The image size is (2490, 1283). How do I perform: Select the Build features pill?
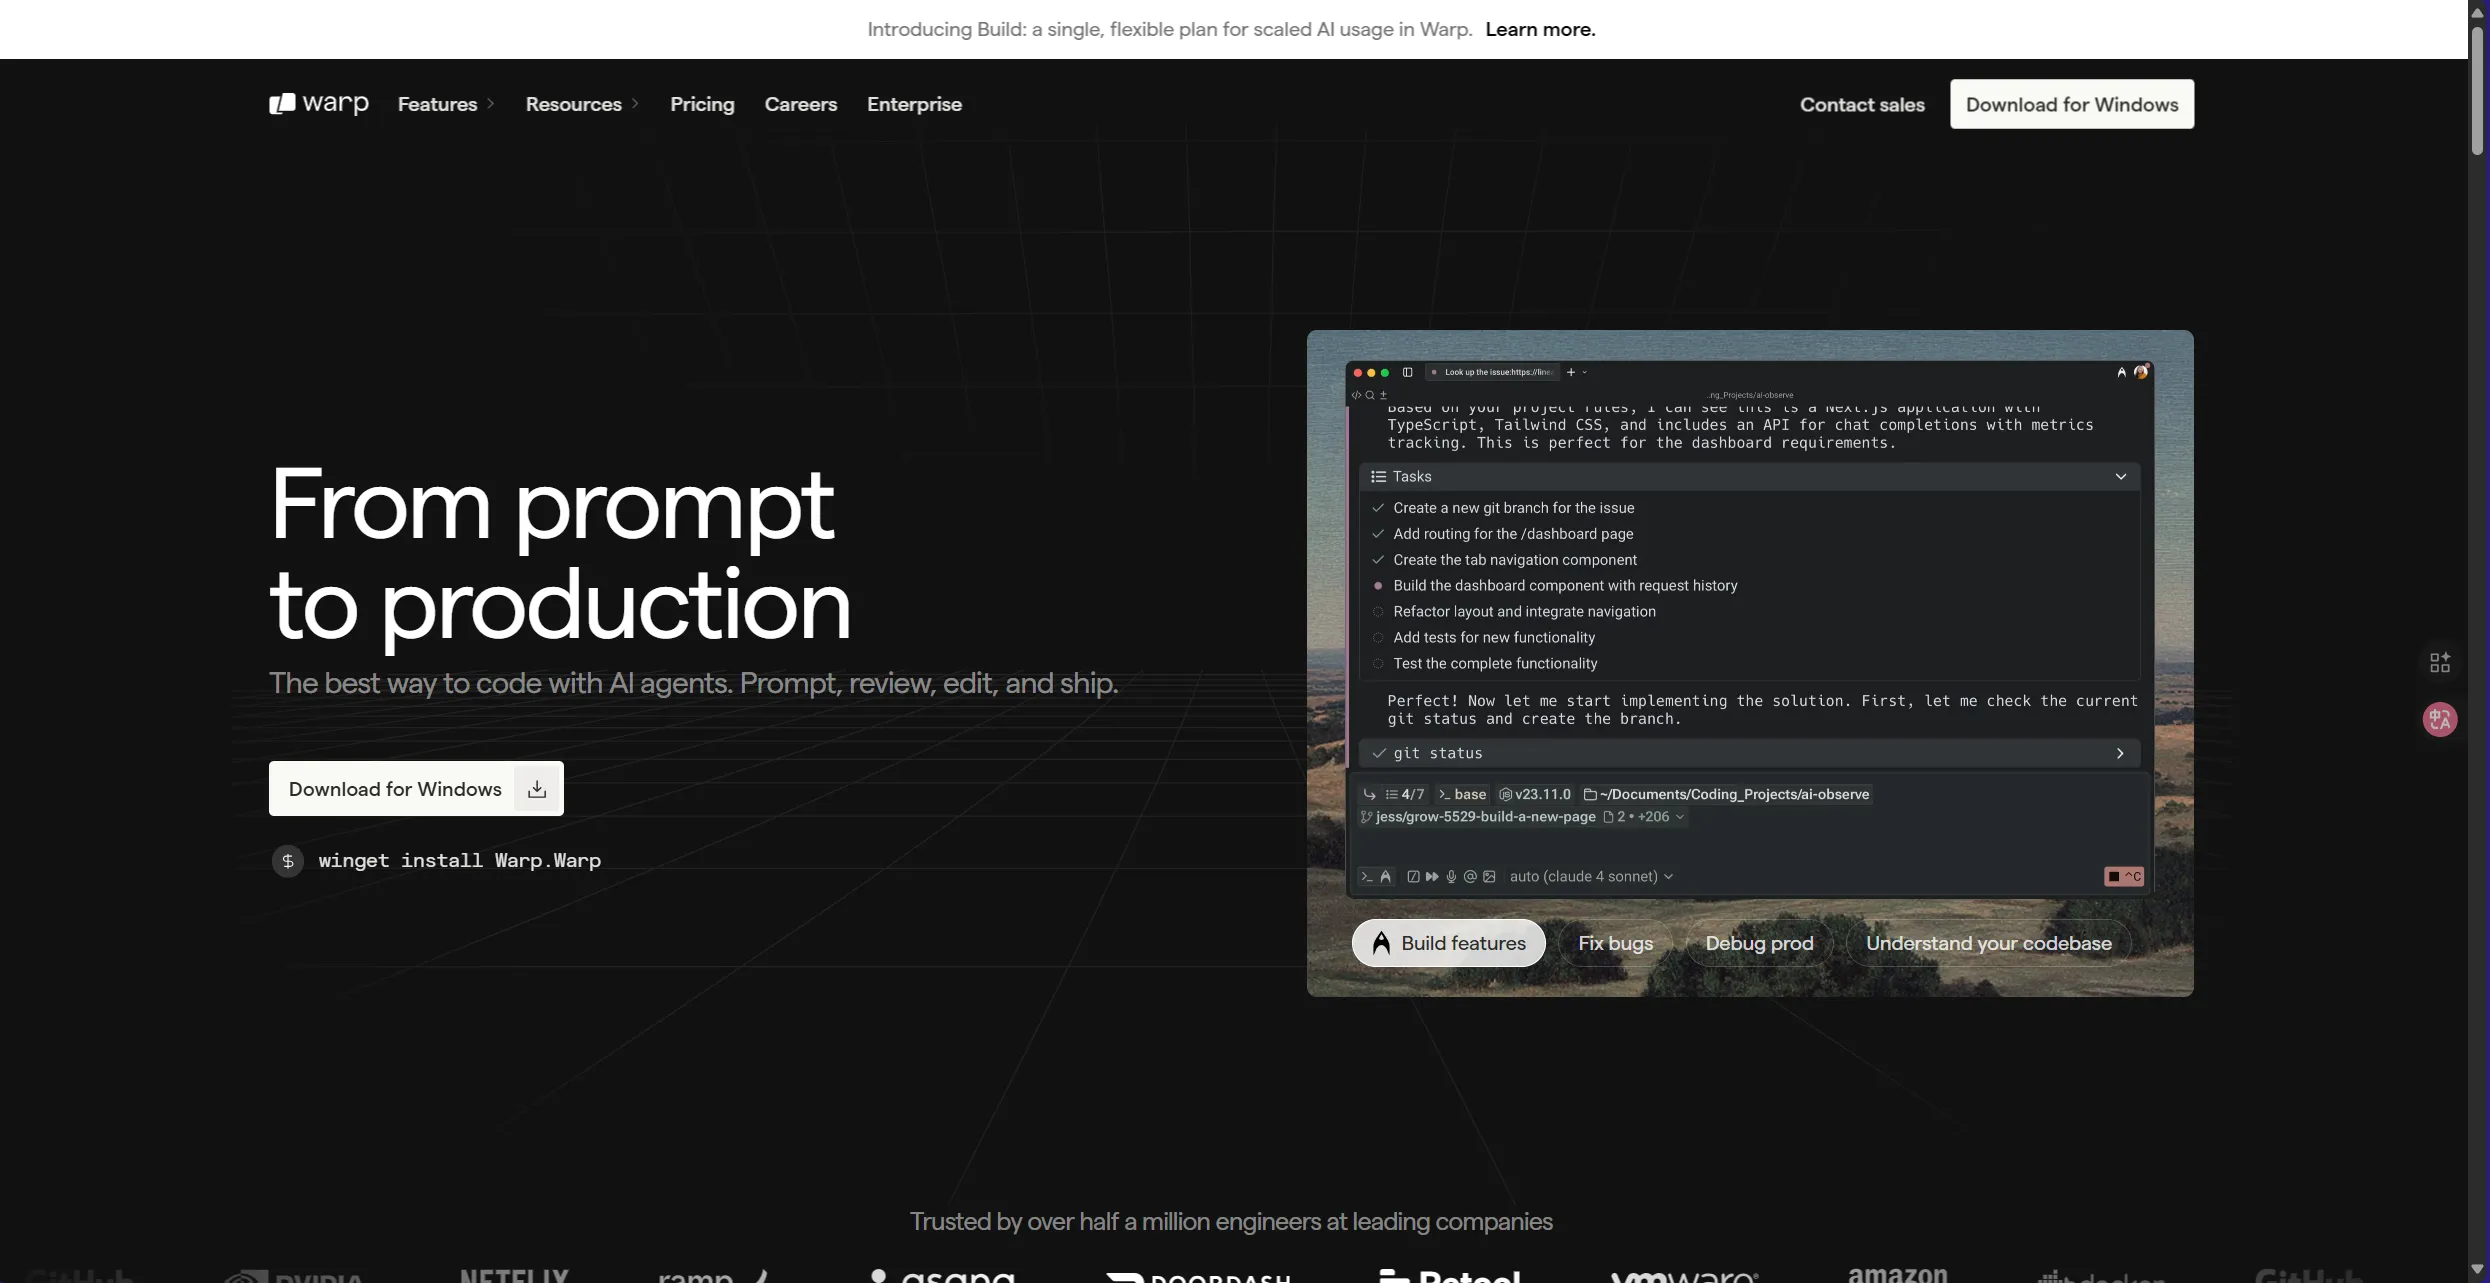click(x=1448, y=943)
